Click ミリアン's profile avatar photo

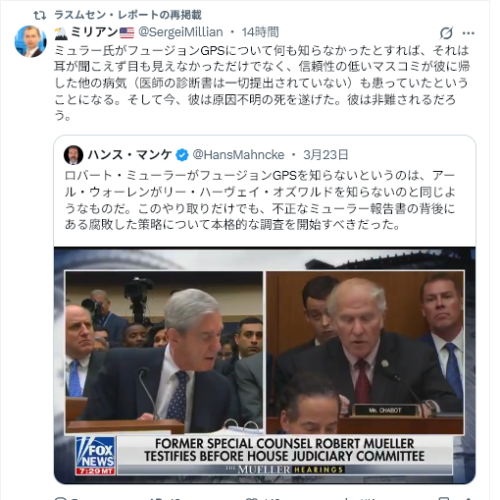pyautogui.click(x=30, y=41)
